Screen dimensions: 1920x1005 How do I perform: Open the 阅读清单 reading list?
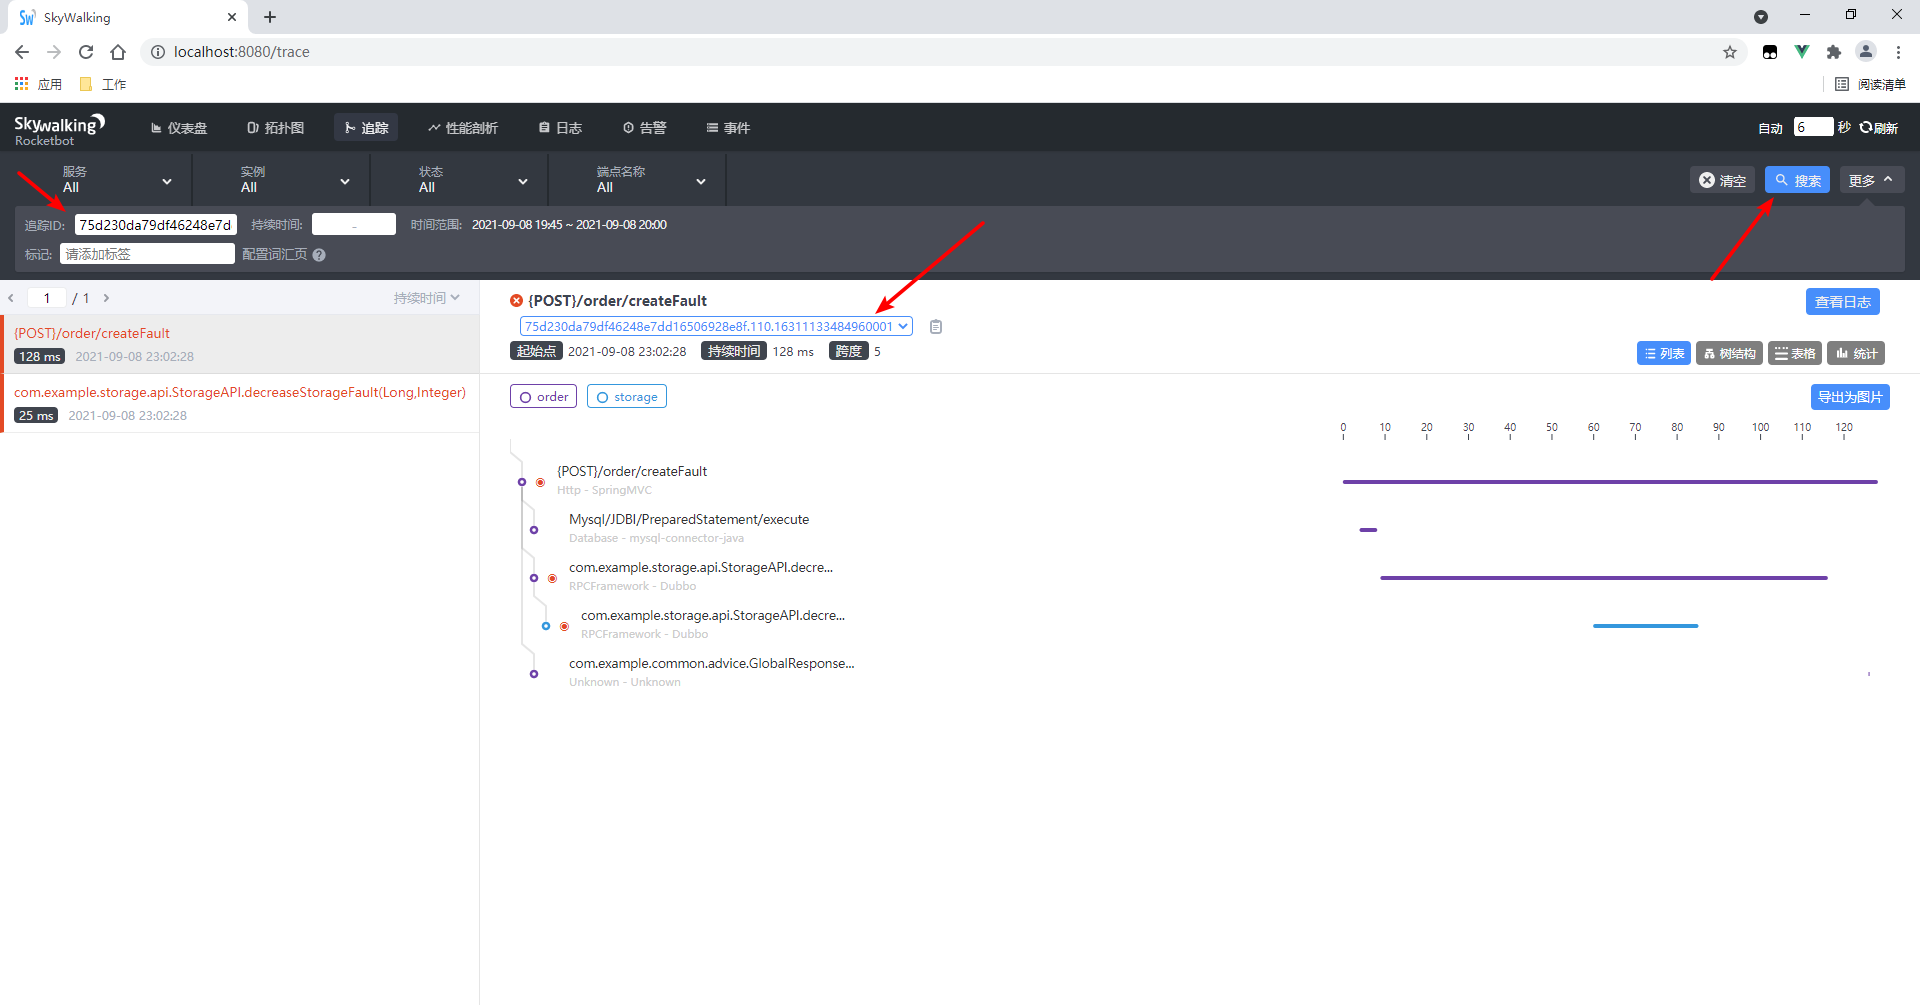(x=1871, y=84)
